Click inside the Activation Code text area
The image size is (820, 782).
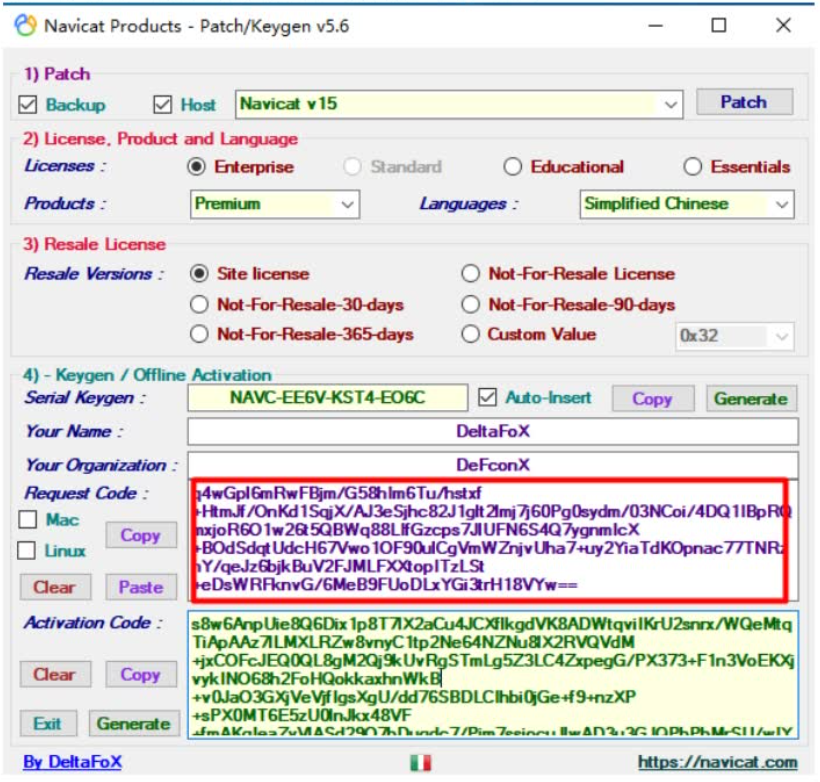click(493, 674)
